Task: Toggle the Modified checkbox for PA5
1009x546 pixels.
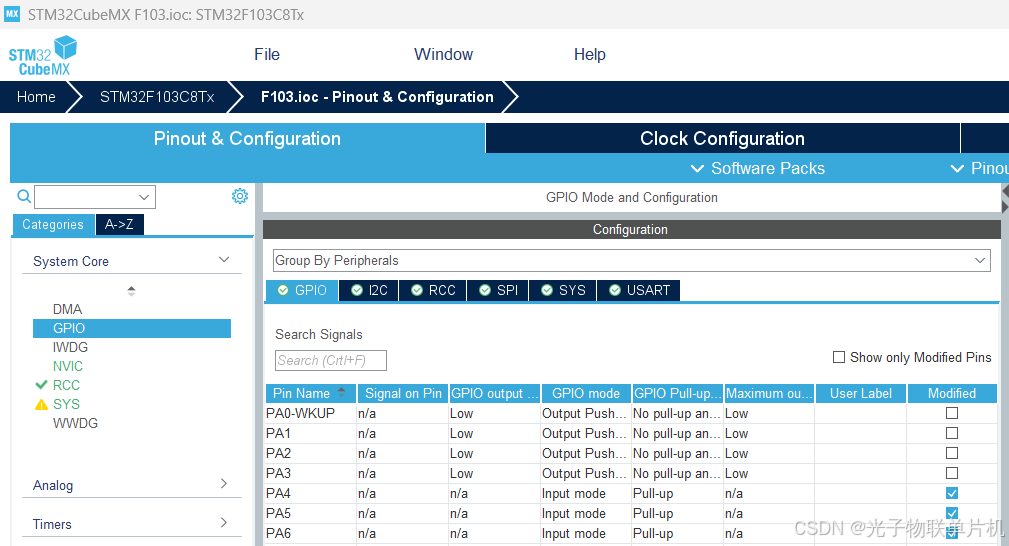Action: (952, 513)
